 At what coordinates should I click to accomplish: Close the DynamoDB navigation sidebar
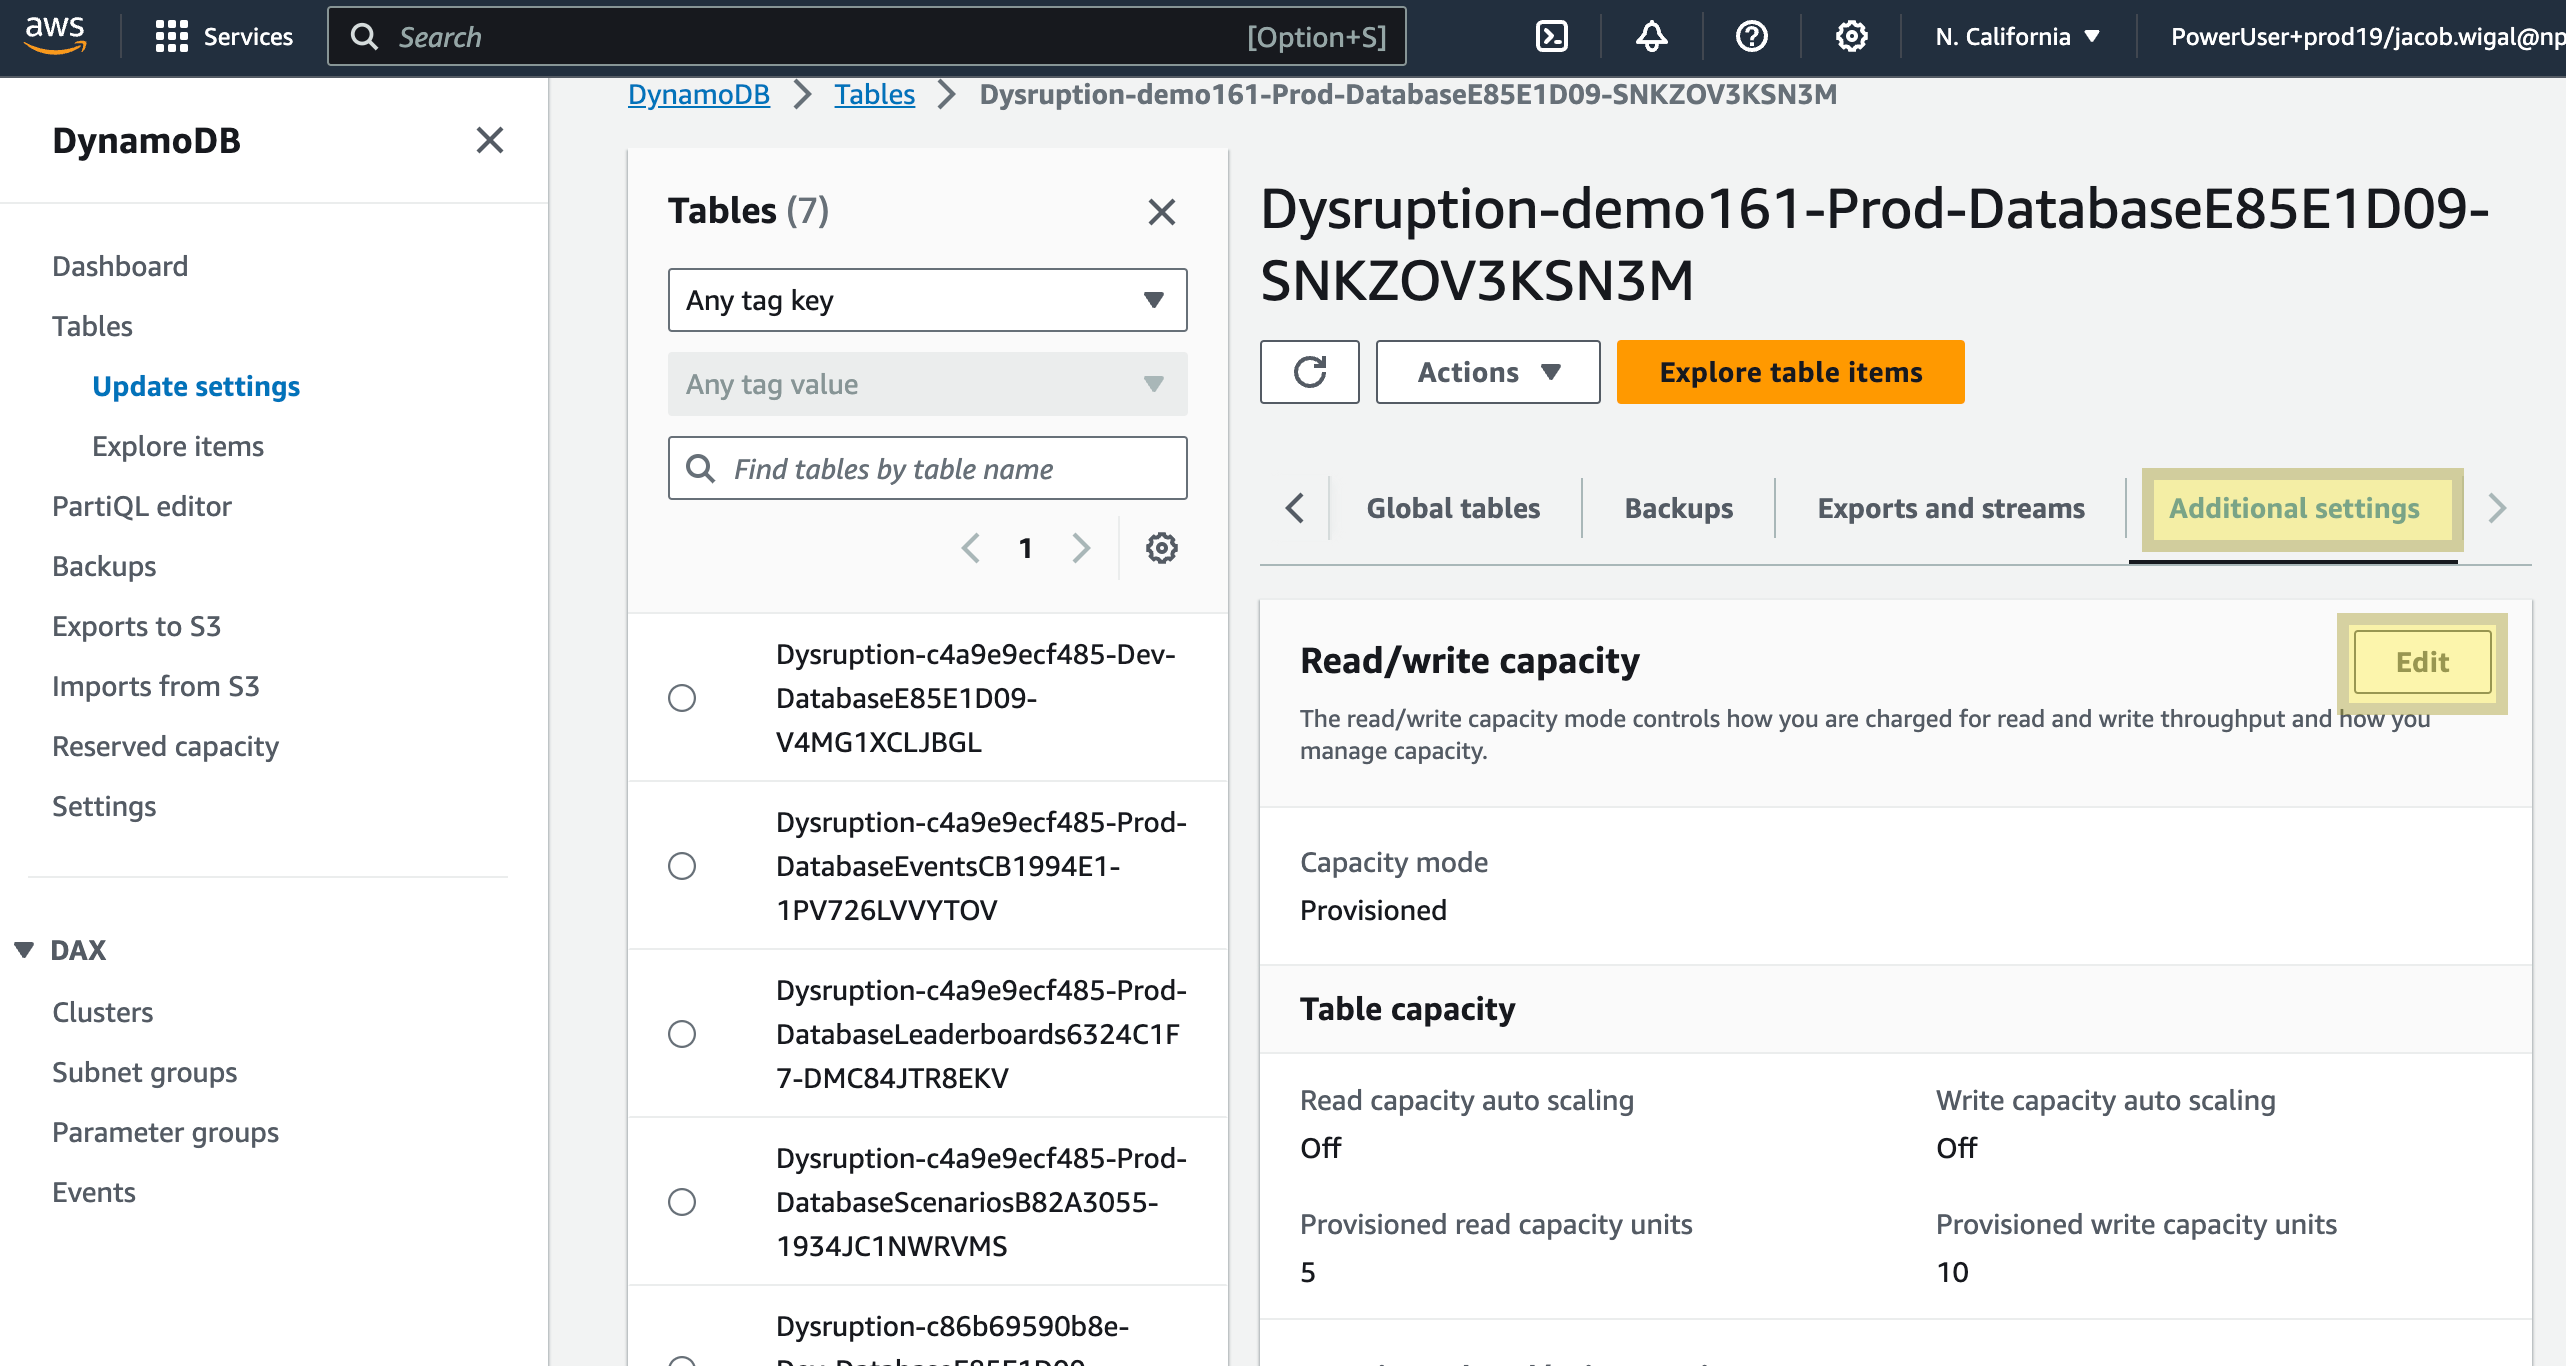coord(489,140)
